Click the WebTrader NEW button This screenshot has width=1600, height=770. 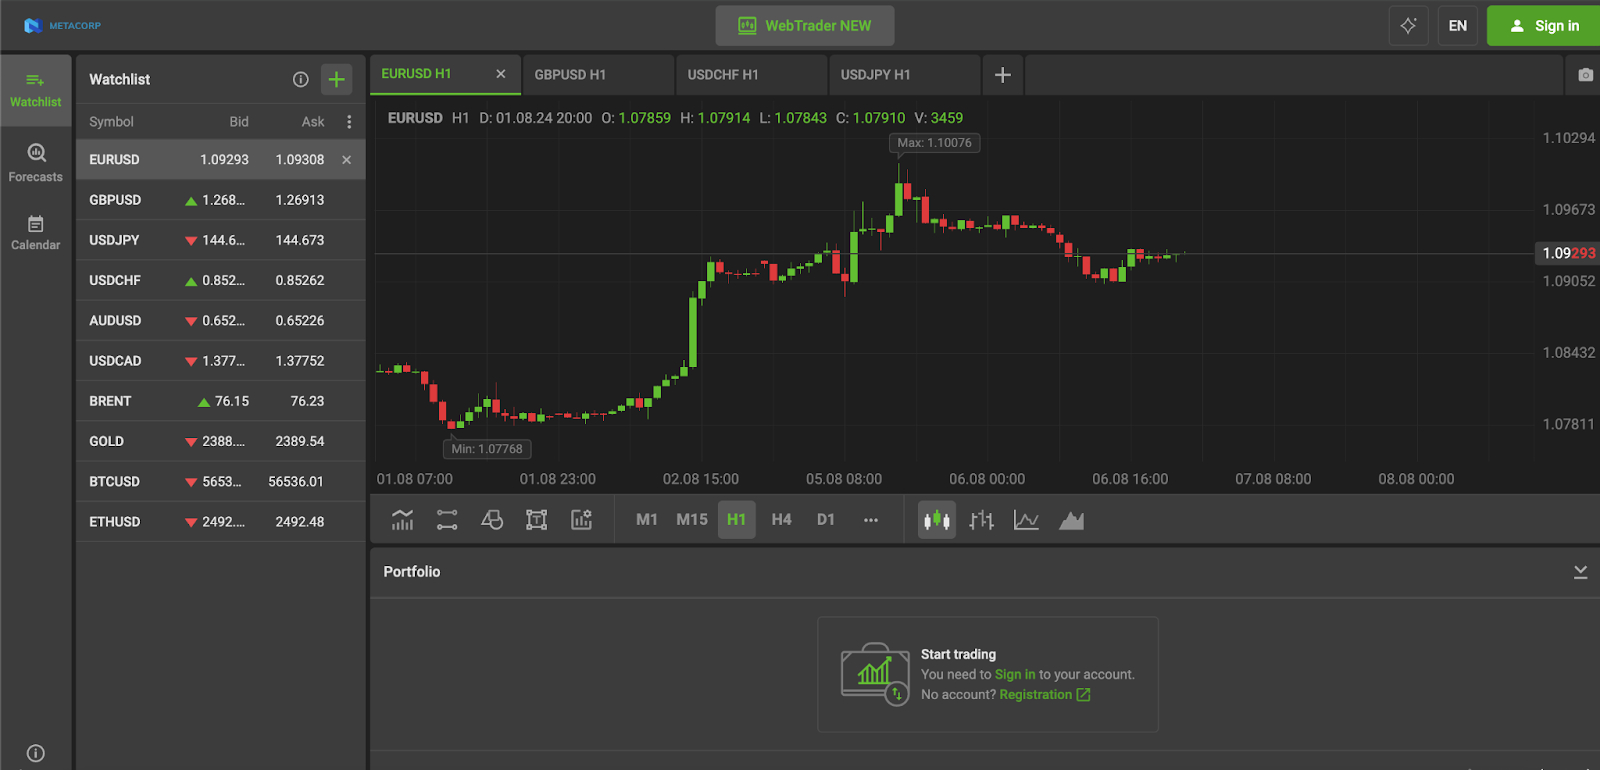click(x=805, y=26)
